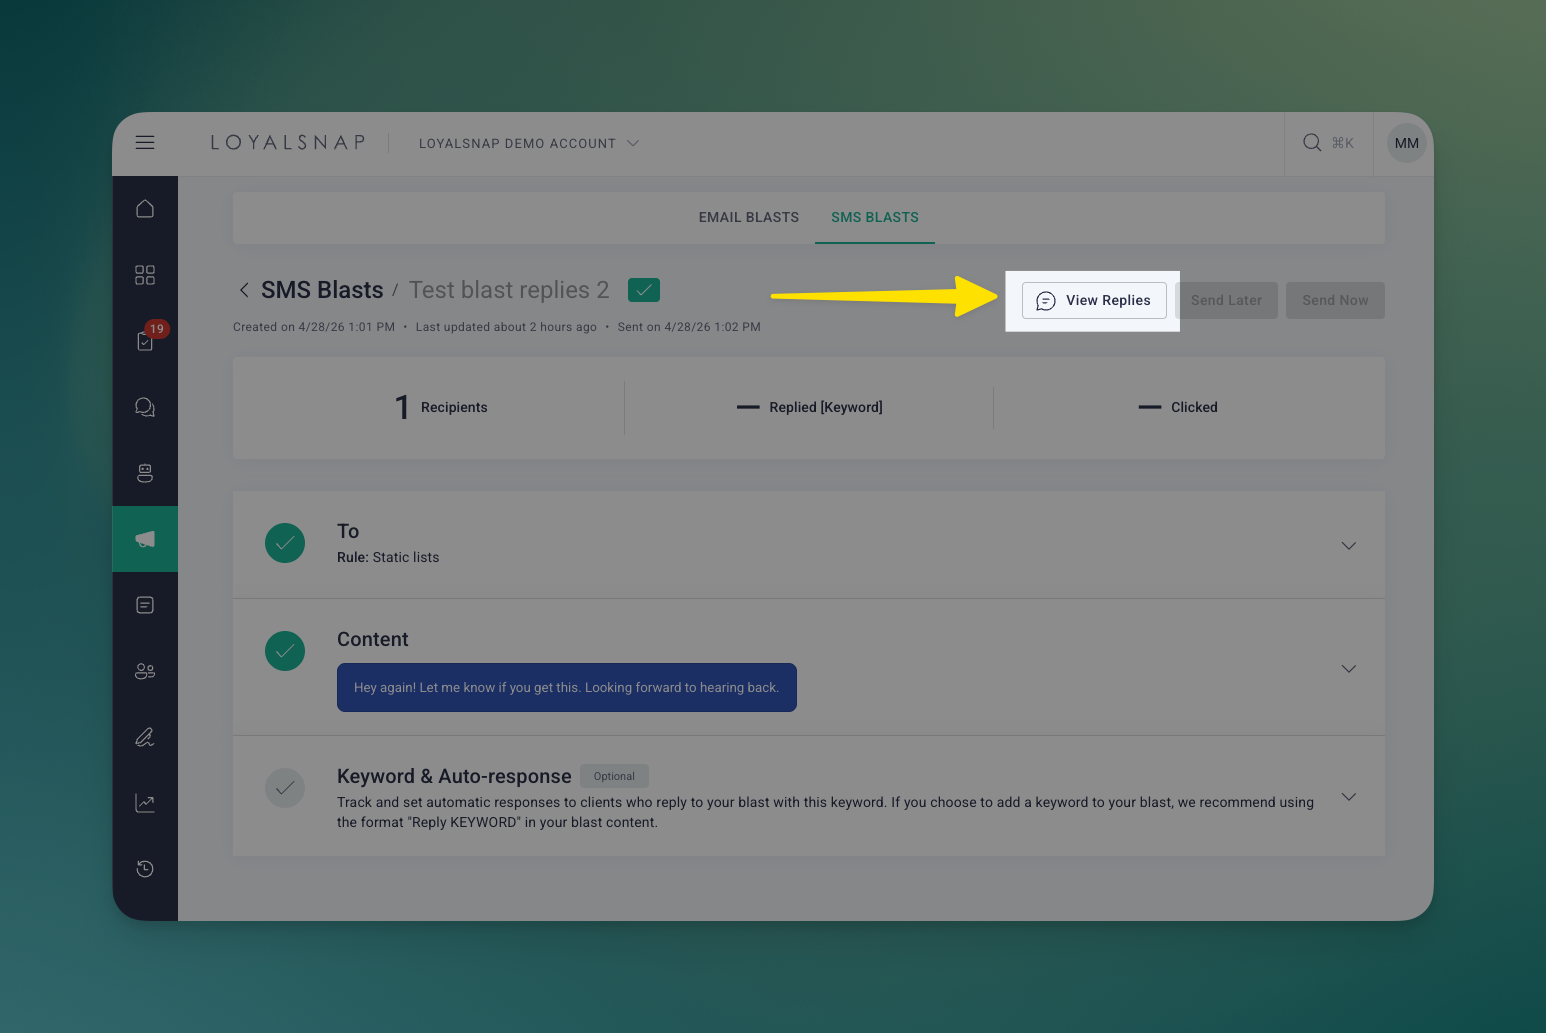Open the LoyalSnap Demo Account dropdown

[x=528, y=143]
